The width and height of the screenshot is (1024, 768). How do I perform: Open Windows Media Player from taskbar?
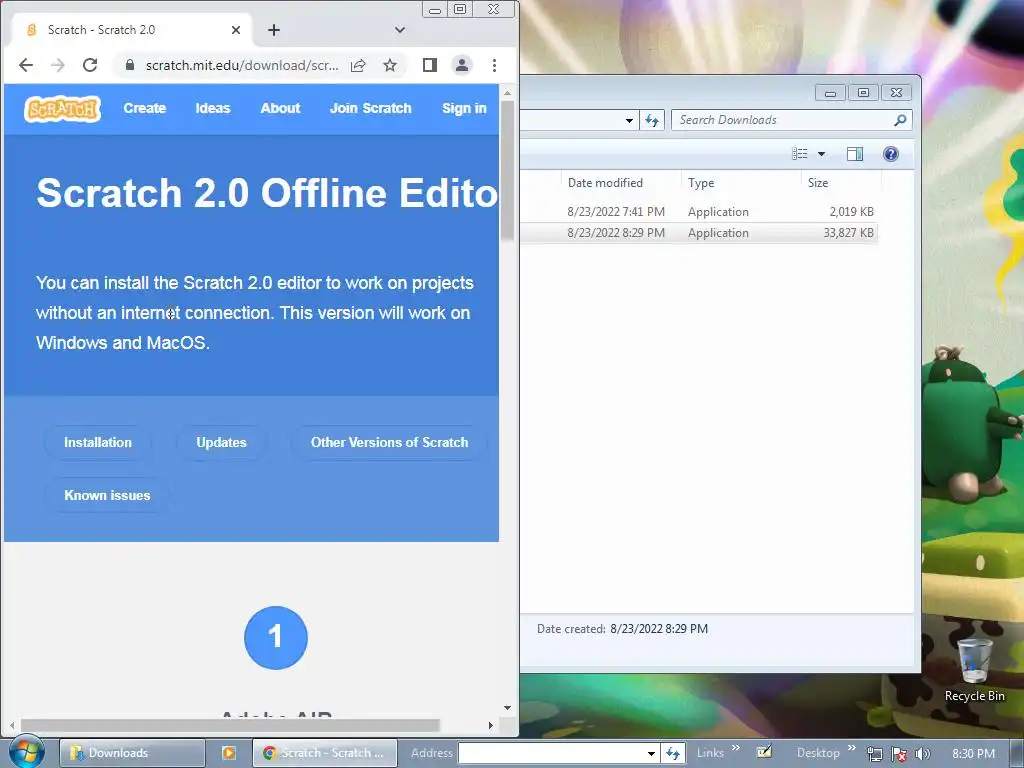[229, 753]
